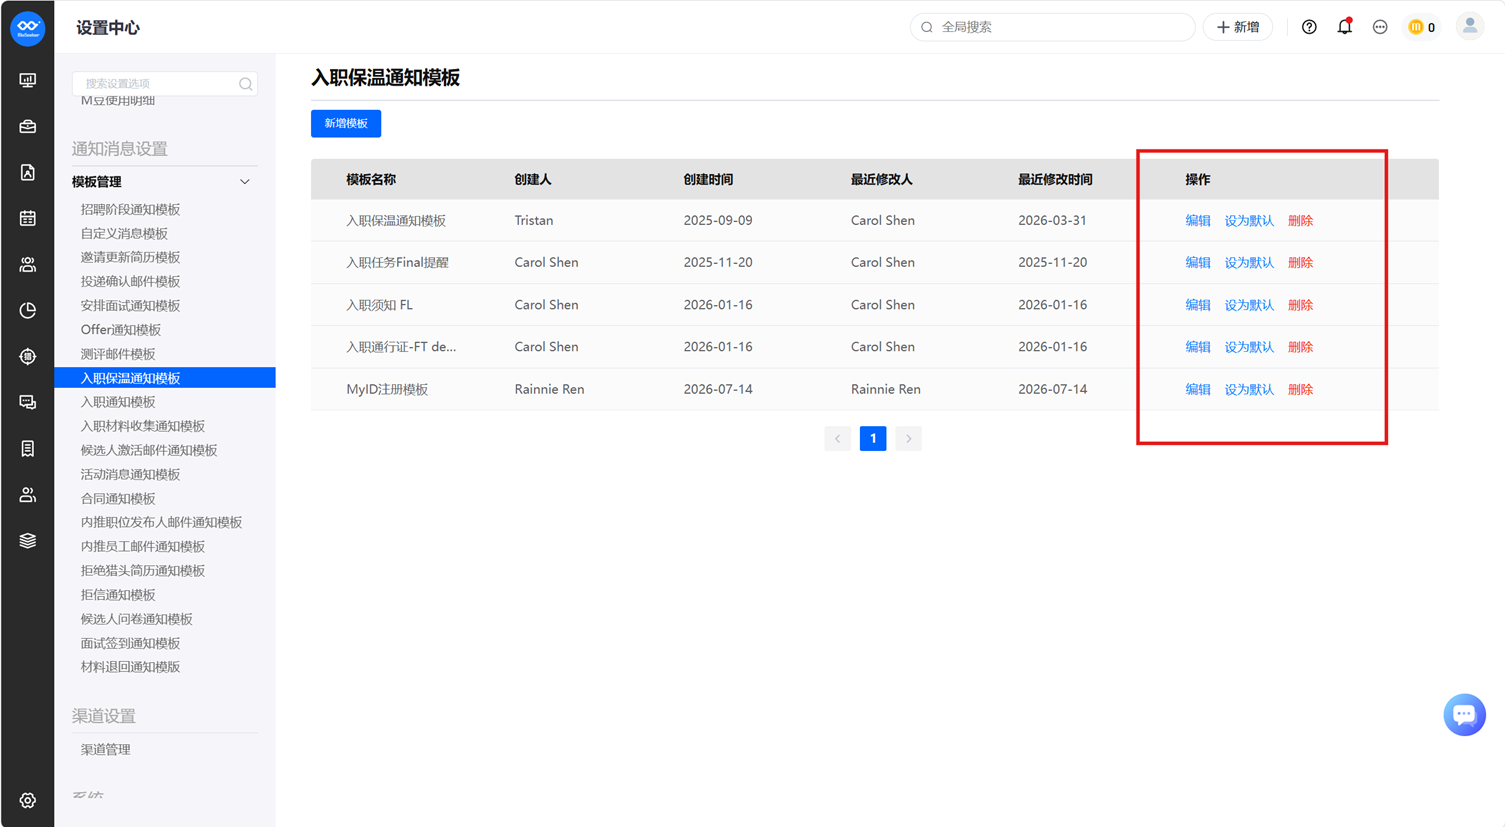
Task: Click the + 新增 button in header
Action: 1238,27
